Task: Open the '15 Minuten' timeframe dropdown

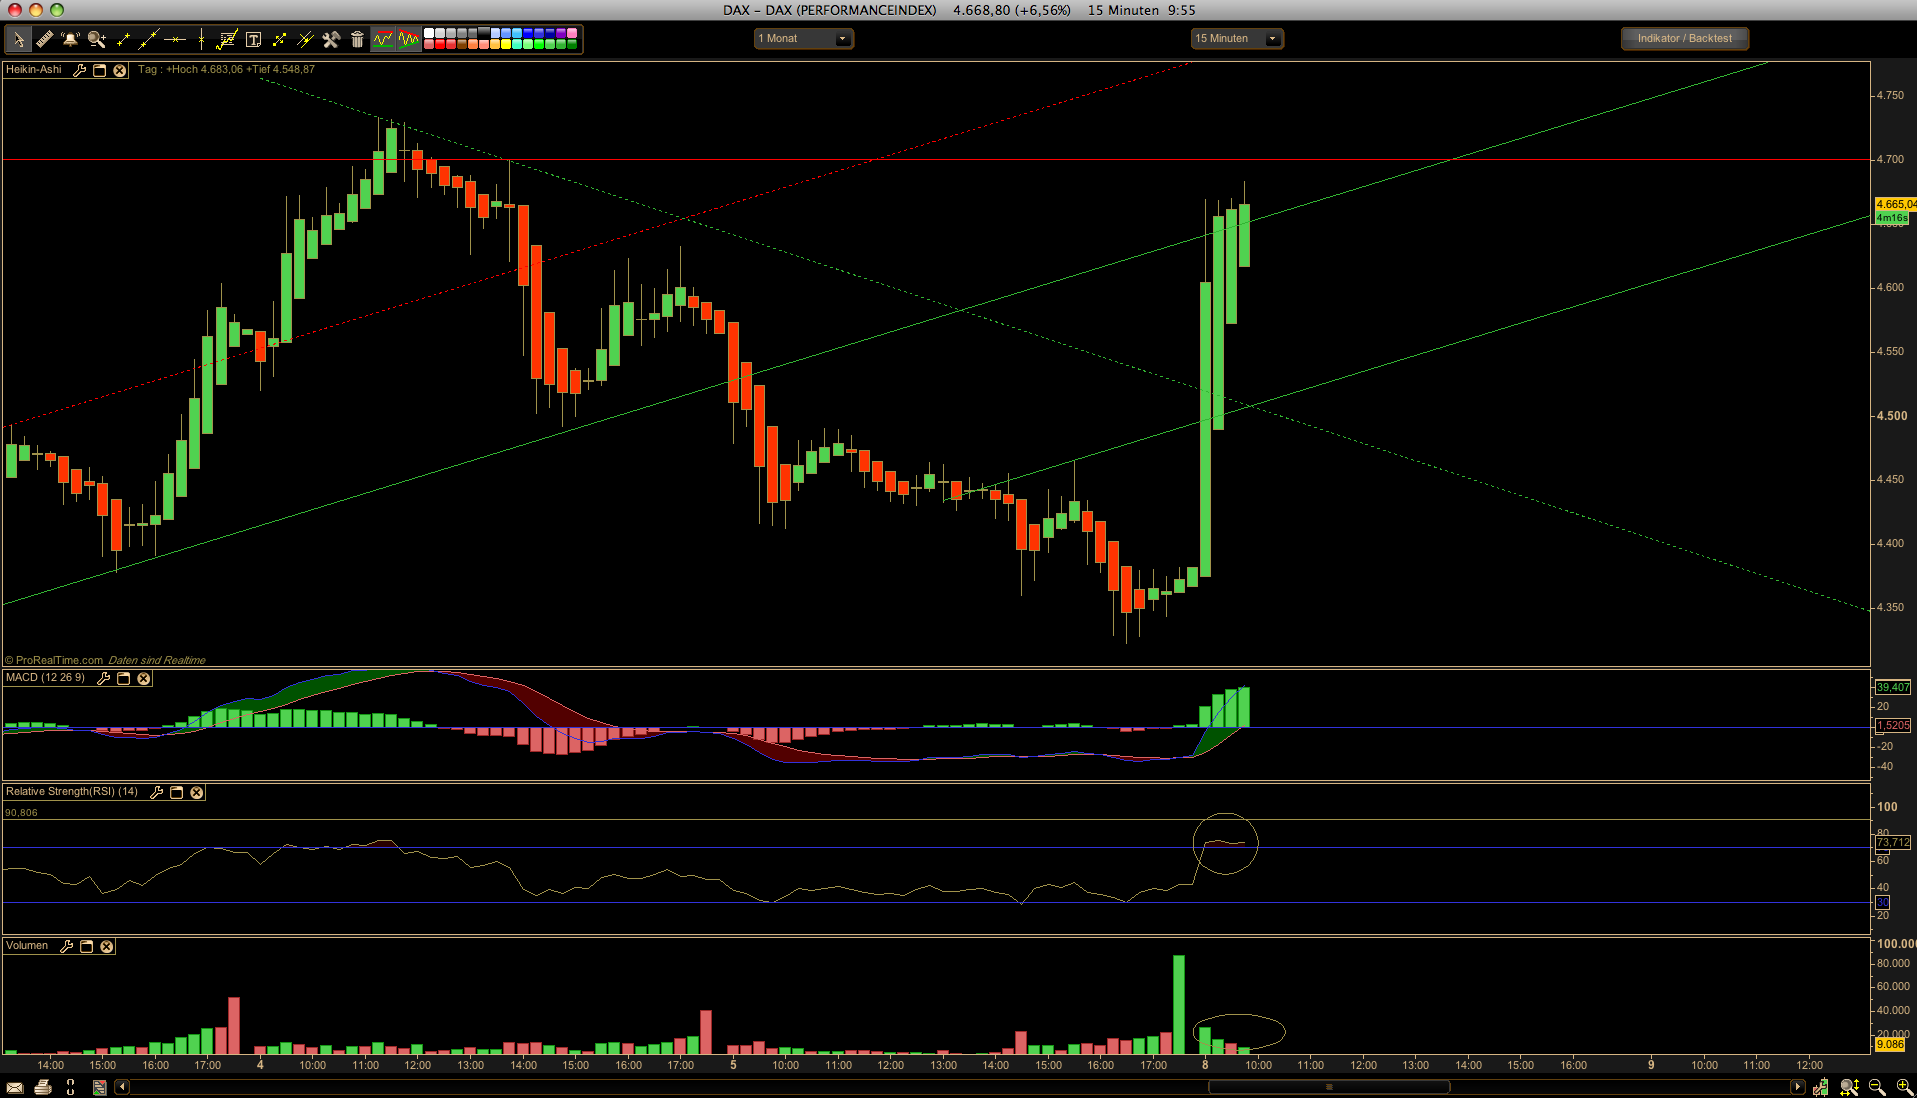Action: point(1237,39)
